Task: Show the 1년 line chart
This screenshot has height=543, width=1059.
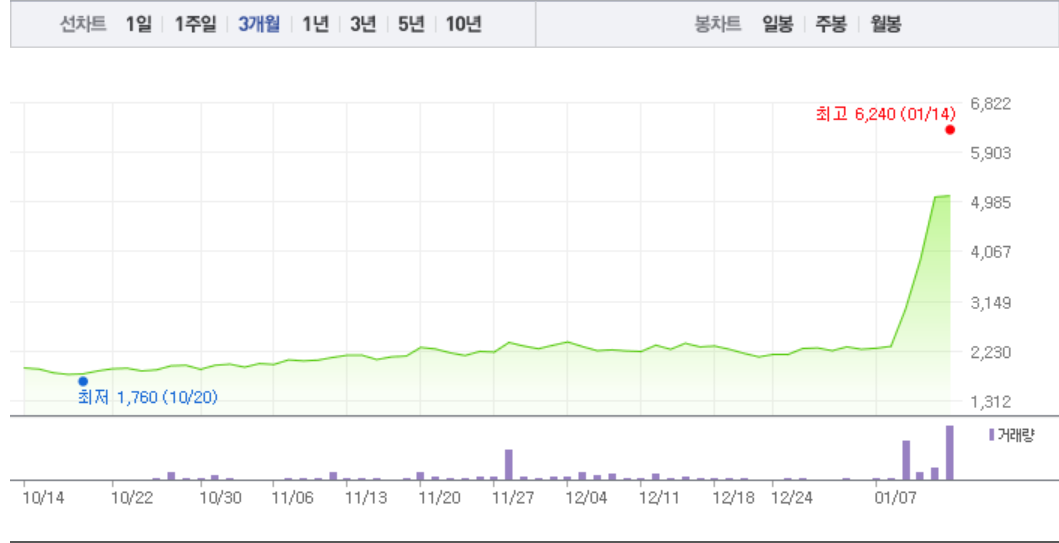Action: tap(315, 25)
